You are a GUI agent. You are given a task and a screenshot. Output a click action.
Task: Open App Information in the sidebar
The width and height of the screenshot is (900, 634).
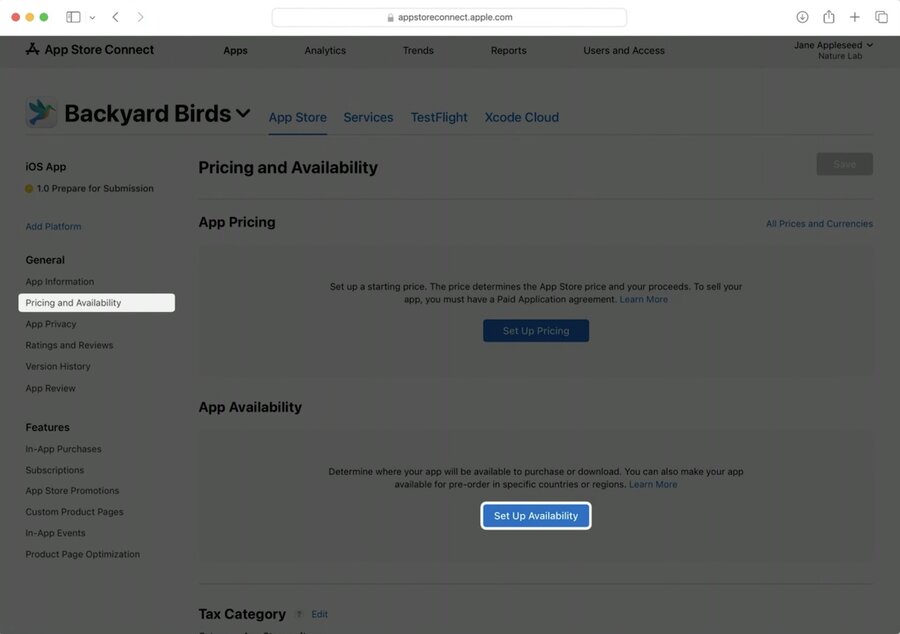(60, 282)
